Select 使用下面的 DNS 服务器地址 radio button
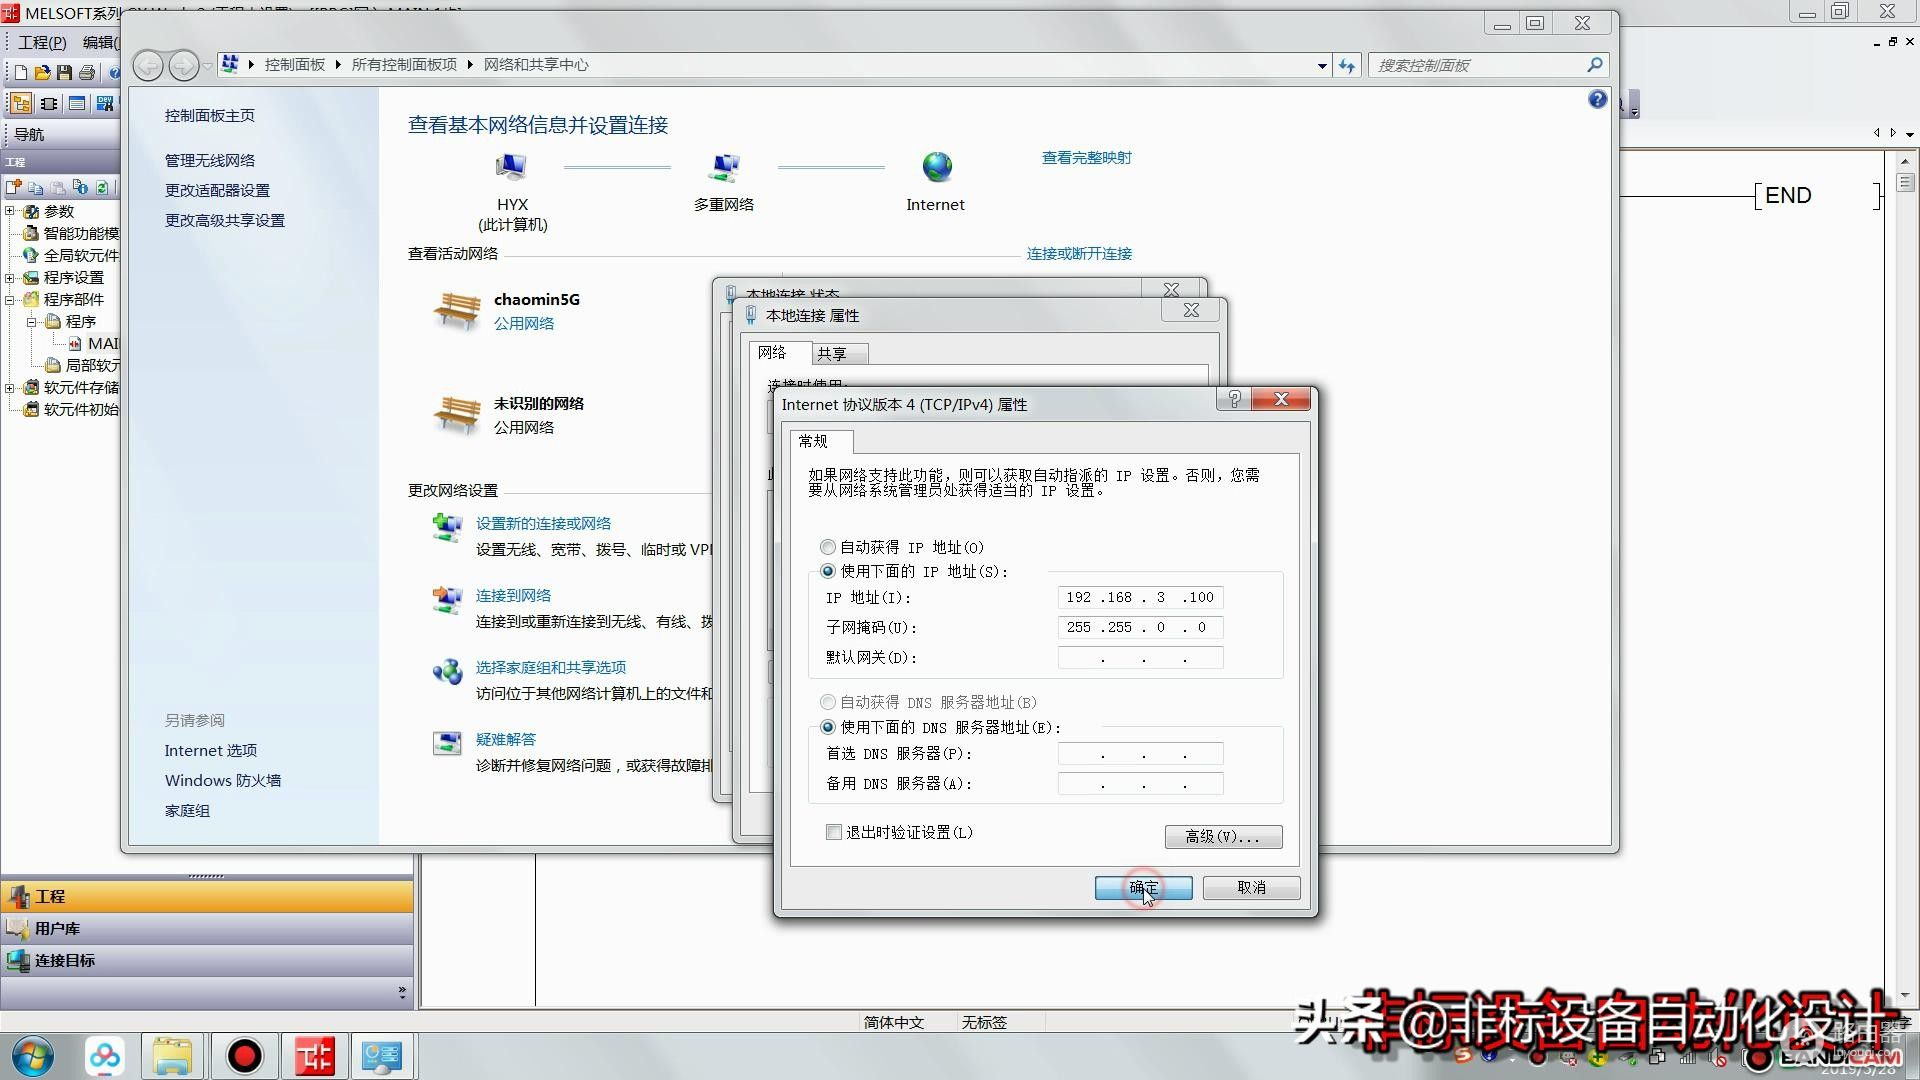The image size is (1920, 1080). point(827,727)
